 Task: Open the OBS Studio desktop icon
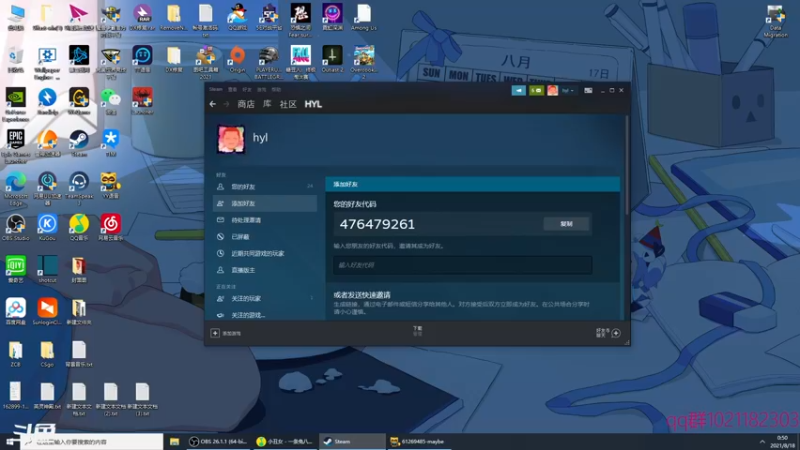pyautogui.click(x=15, y=228)
